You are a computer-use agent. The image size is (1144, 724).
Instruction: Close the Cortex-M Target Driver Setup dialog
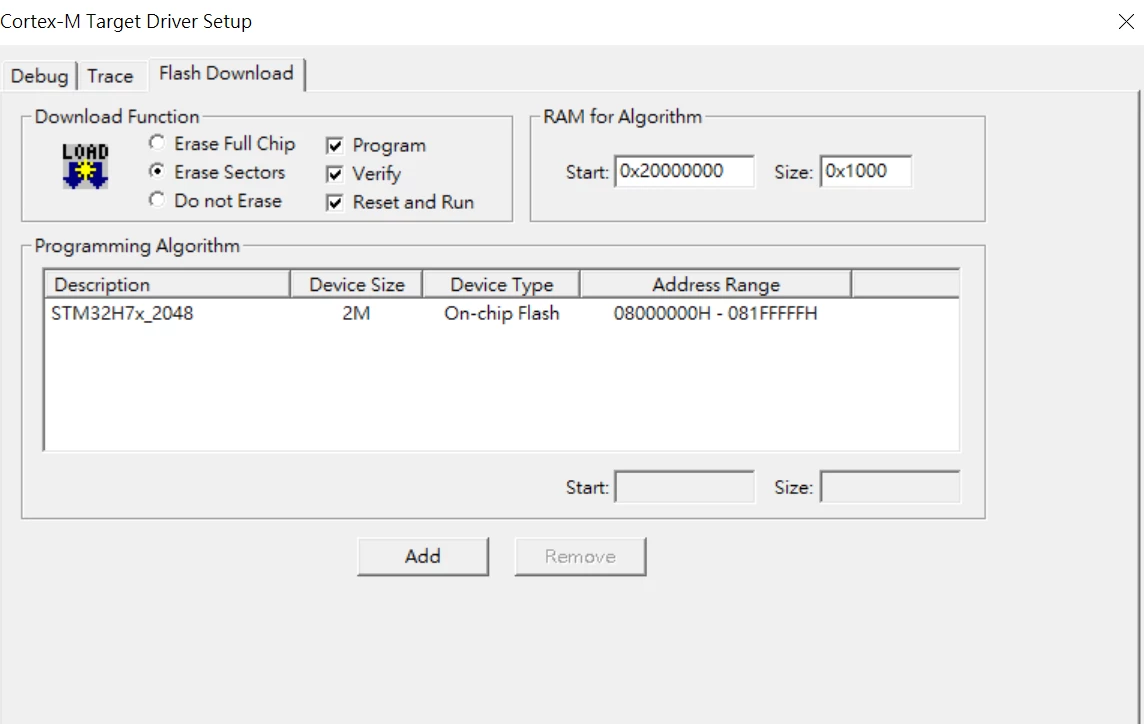pyautogui.click(x=1126, y=22)
